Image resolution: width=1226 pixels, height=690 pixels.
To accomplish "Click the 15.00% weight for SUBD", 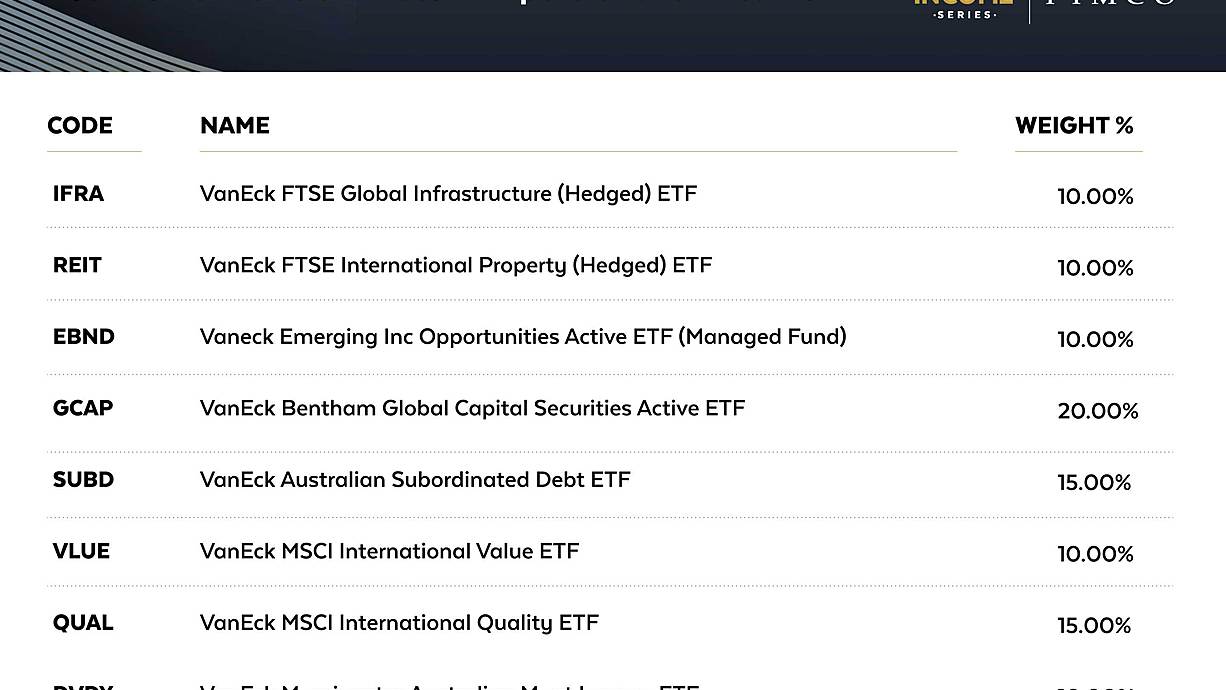I will (1094, 483).
